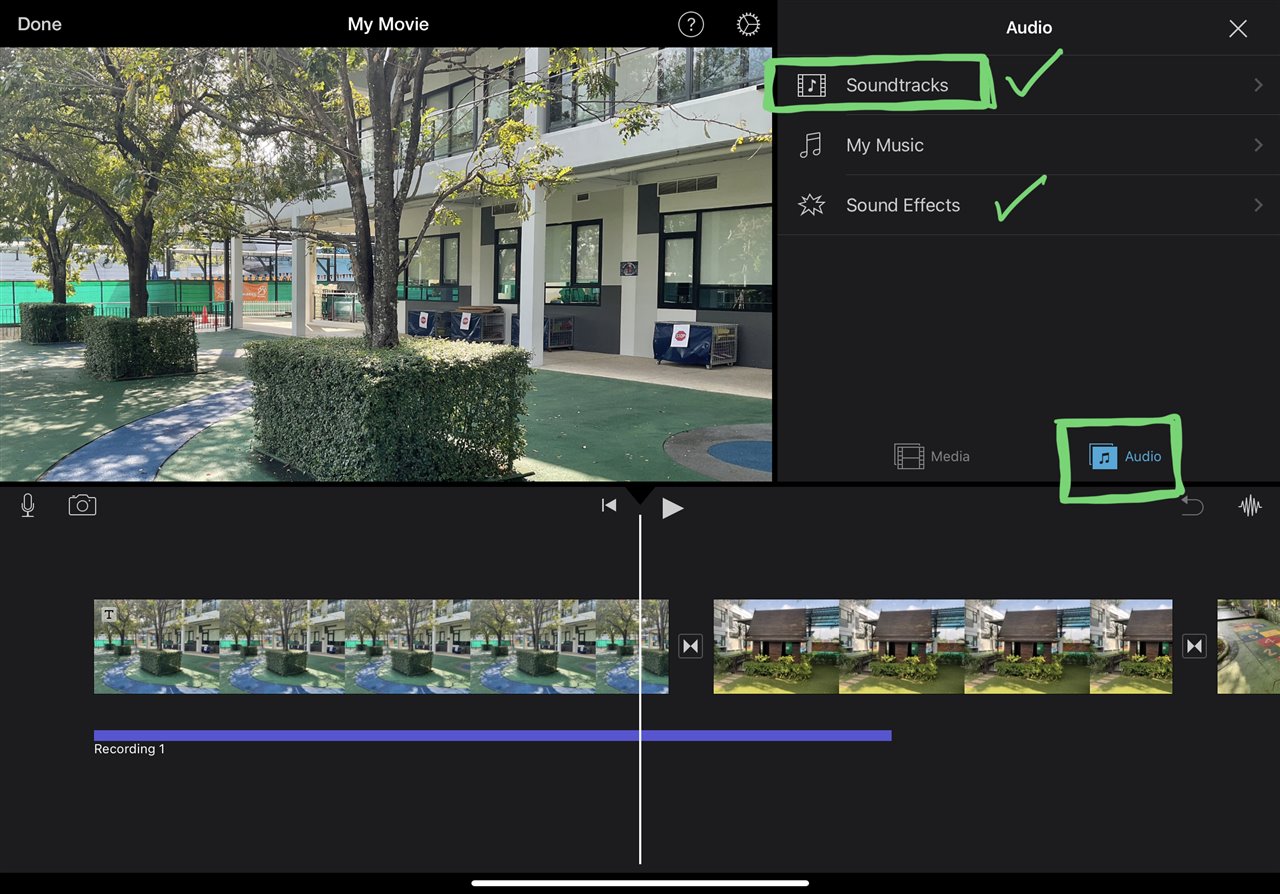Select the partially visible third clip
1280x894 pixels.
(1248, 646)
